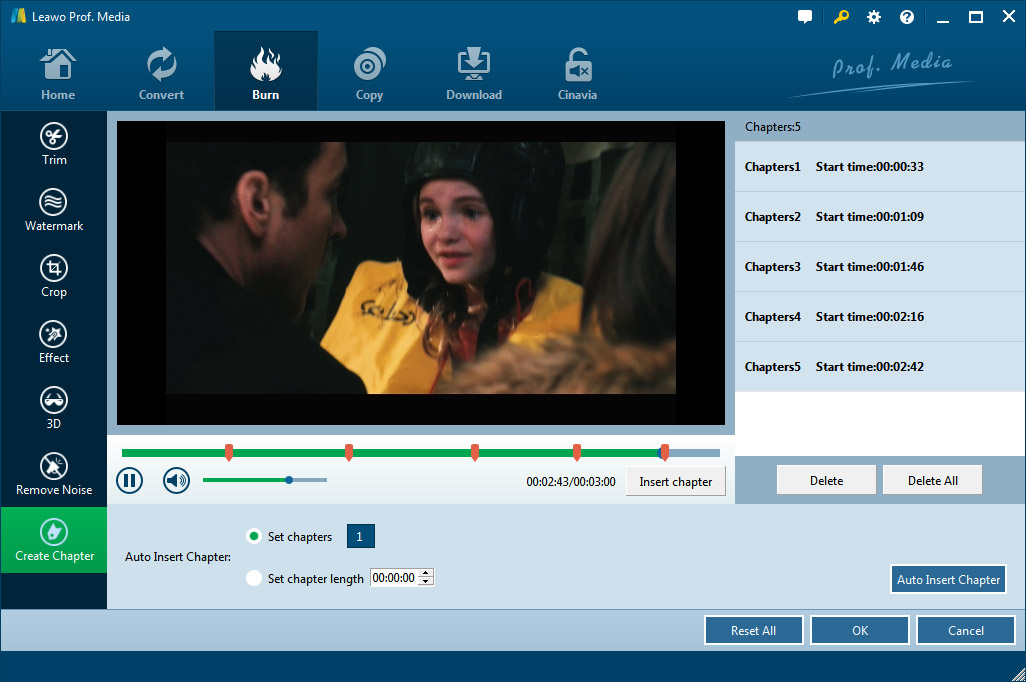Open the Crop tool
This screenshot has width=1026, height=682.
(54, 276)
